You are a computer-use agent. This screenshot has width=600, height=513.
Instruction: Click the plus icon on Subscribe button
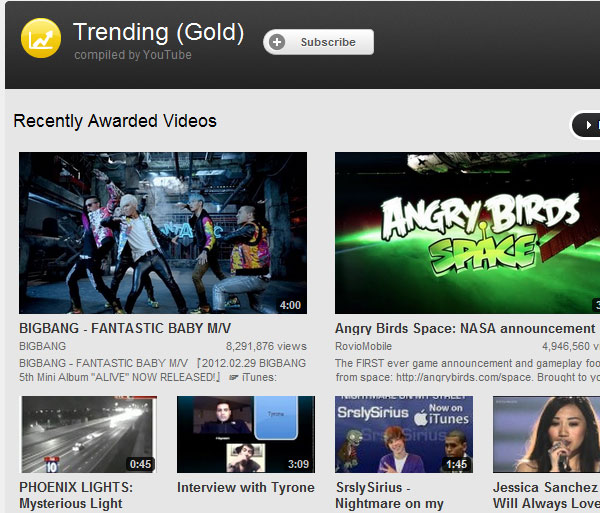click(277, 42)
